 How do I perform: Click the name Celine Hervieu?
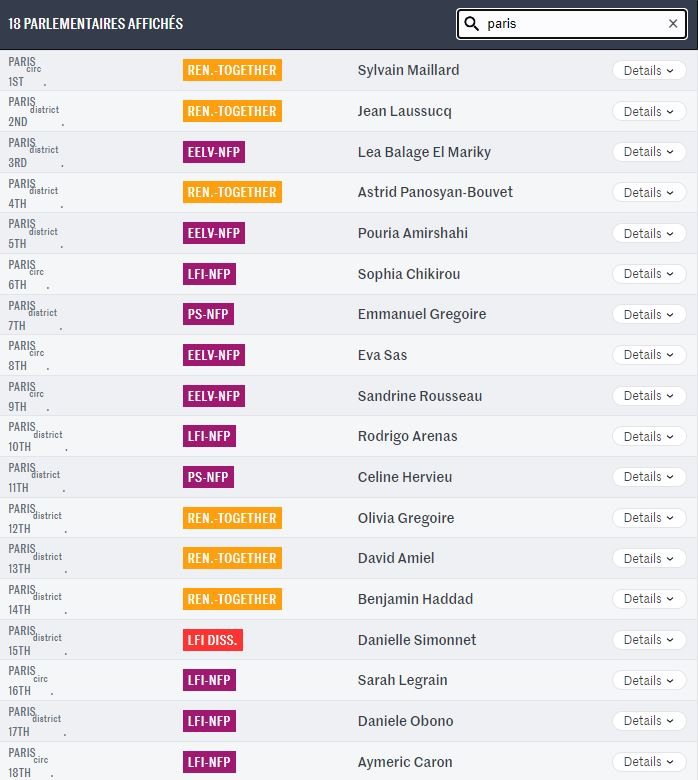(404, 477)
